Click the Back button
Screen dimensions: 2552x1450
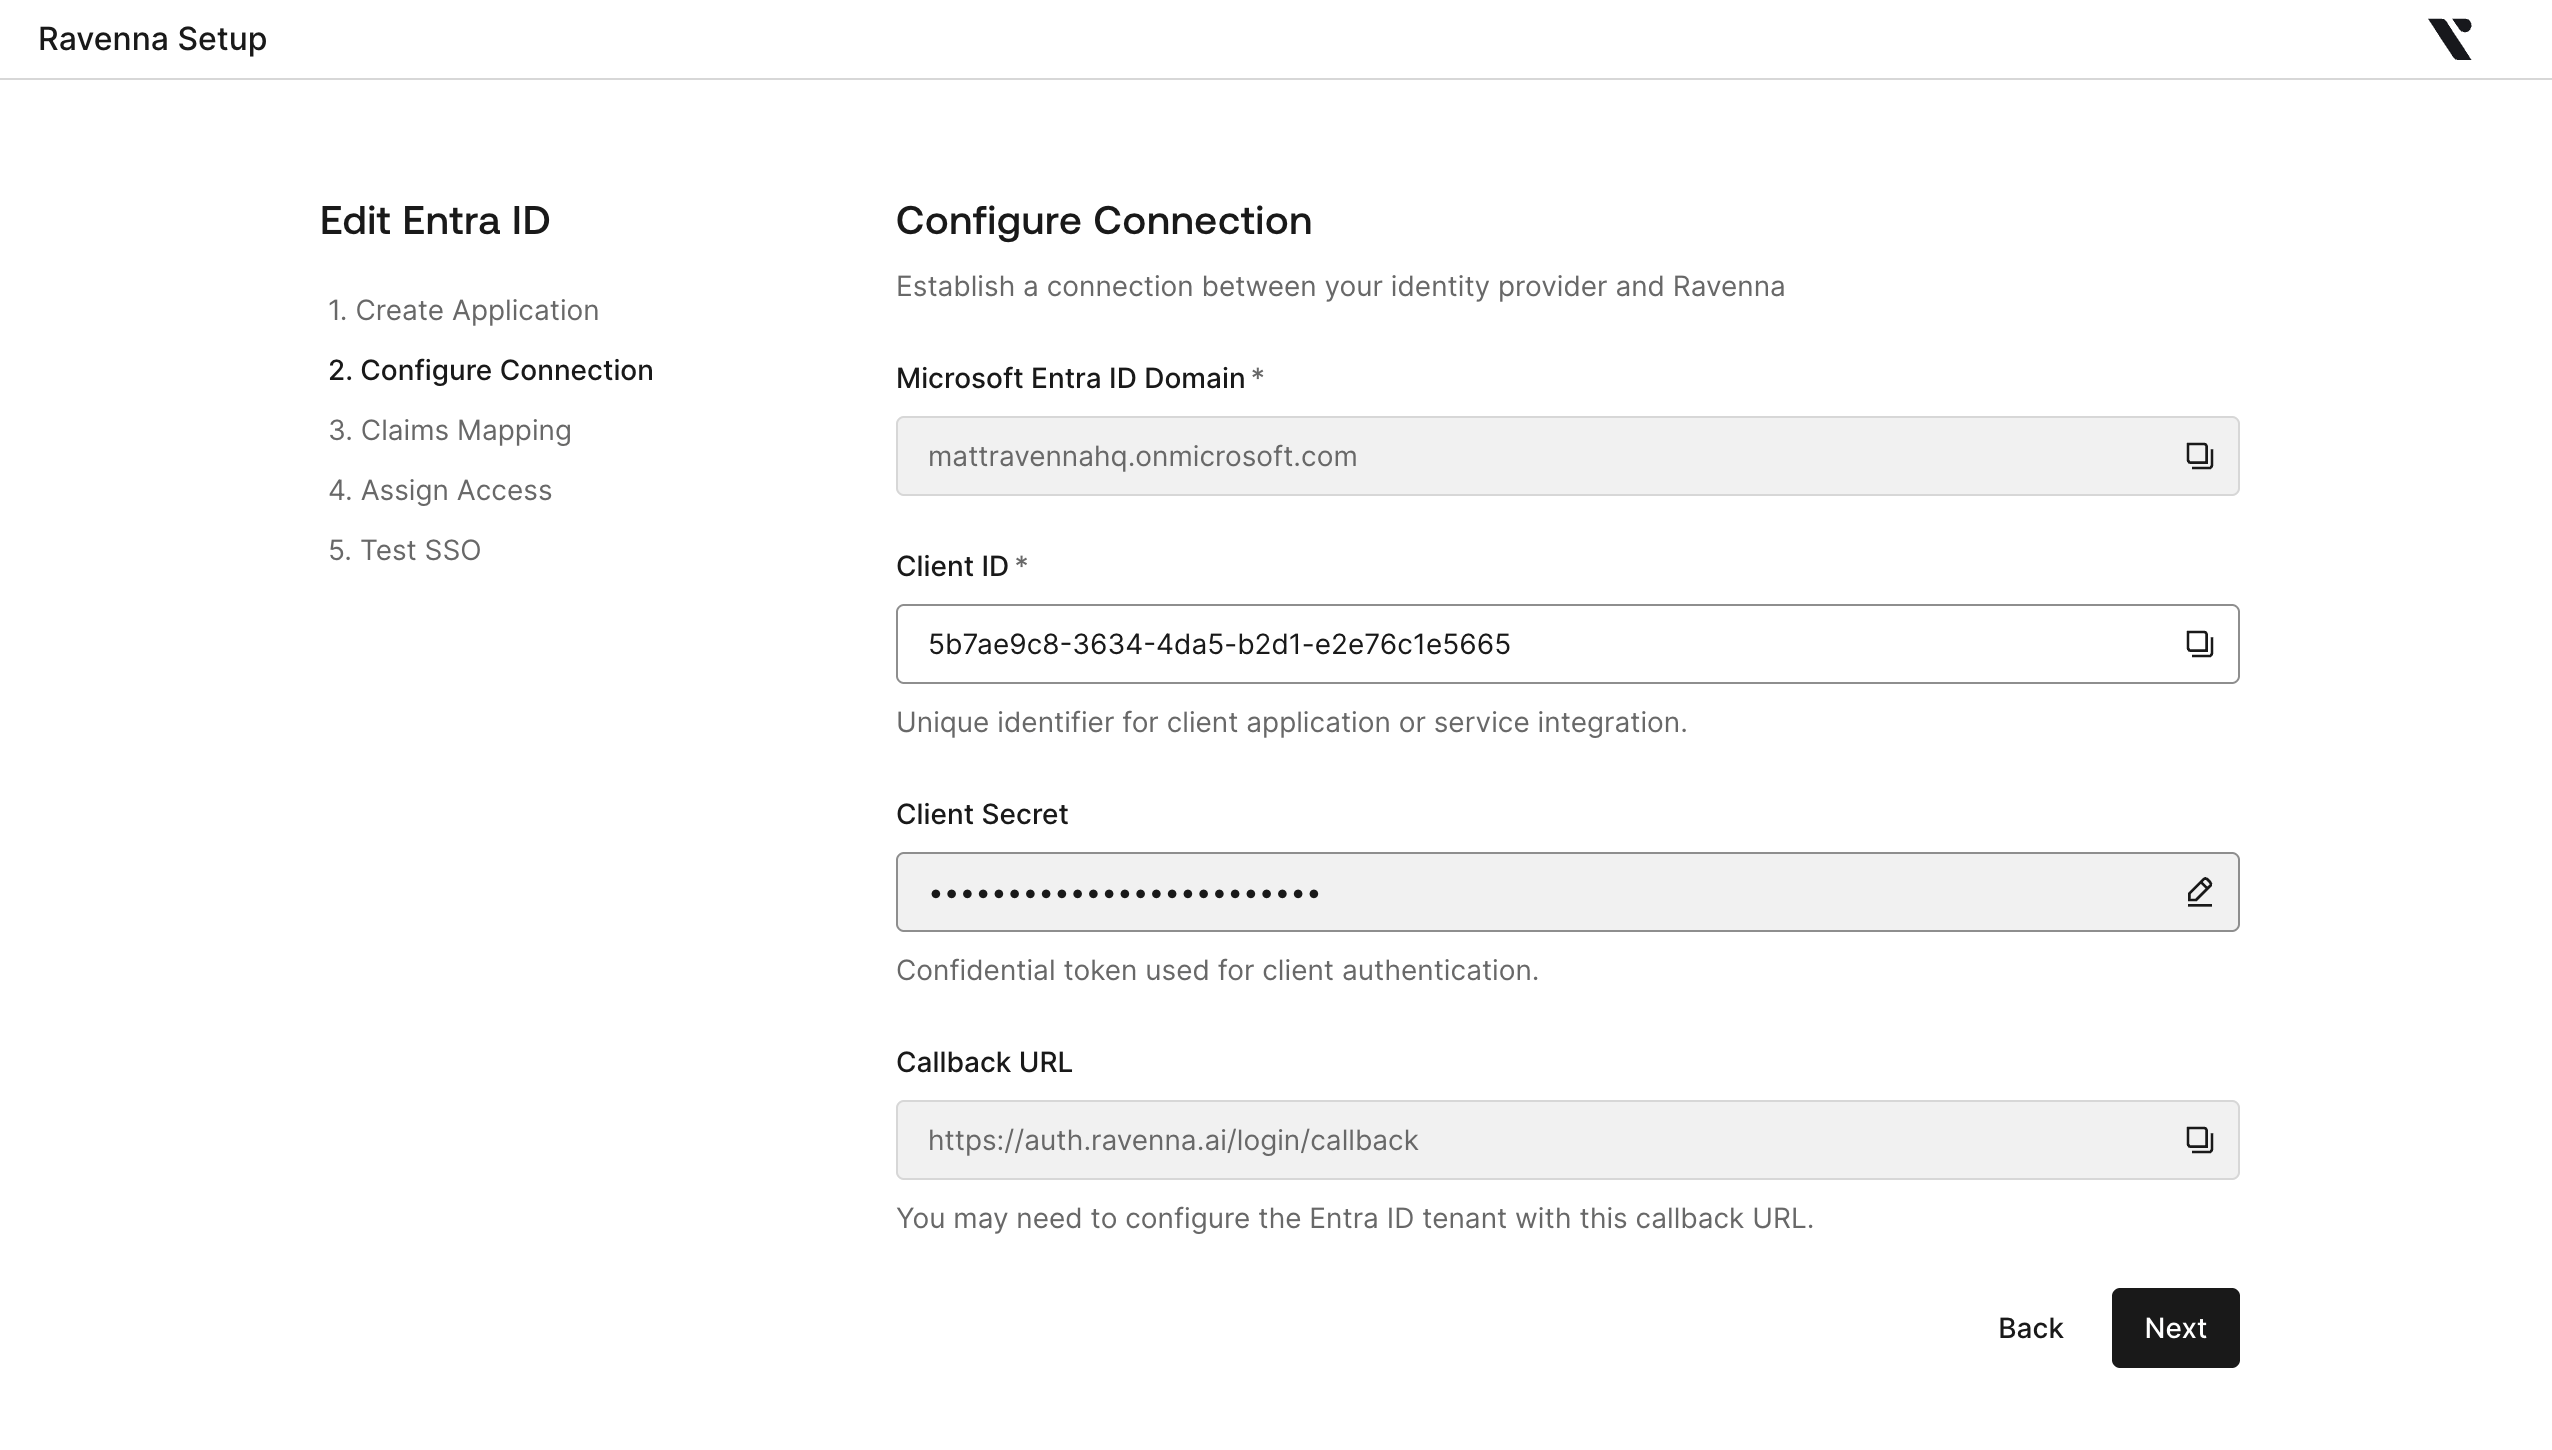tap(2030, 1328)
